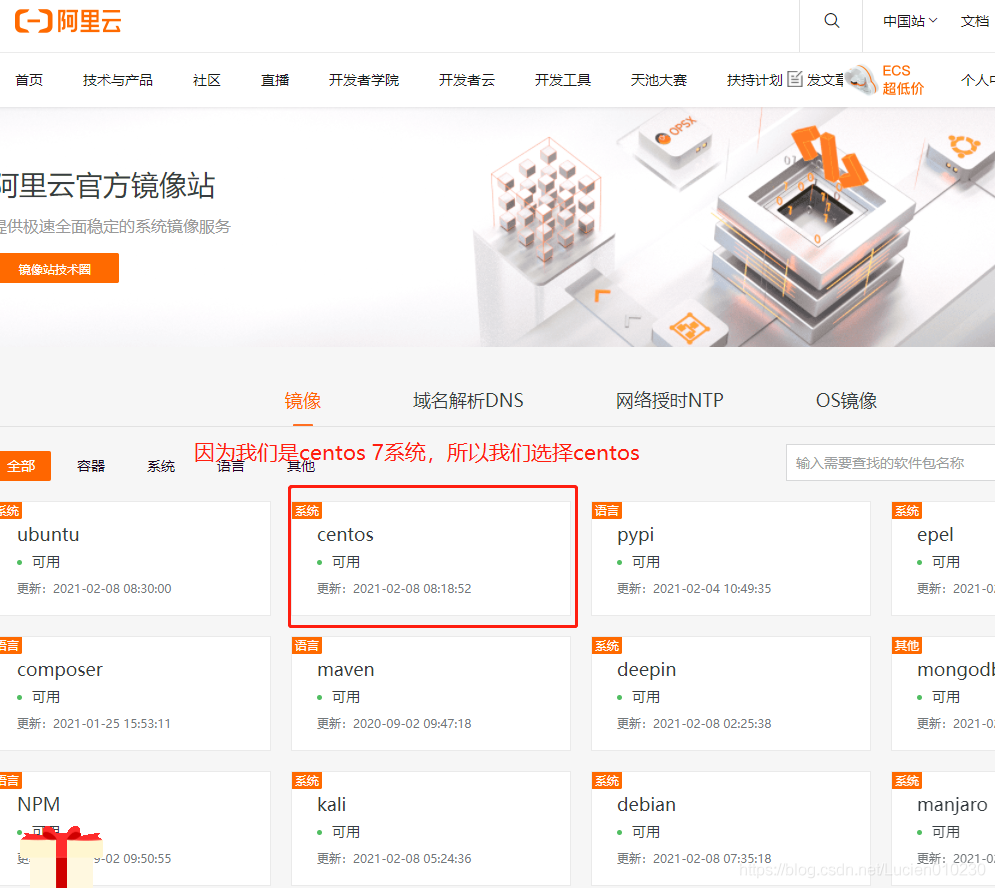Click deepin update time 2021-02-08 02:25:38
The image size is (995, 888).
point(712,724)
